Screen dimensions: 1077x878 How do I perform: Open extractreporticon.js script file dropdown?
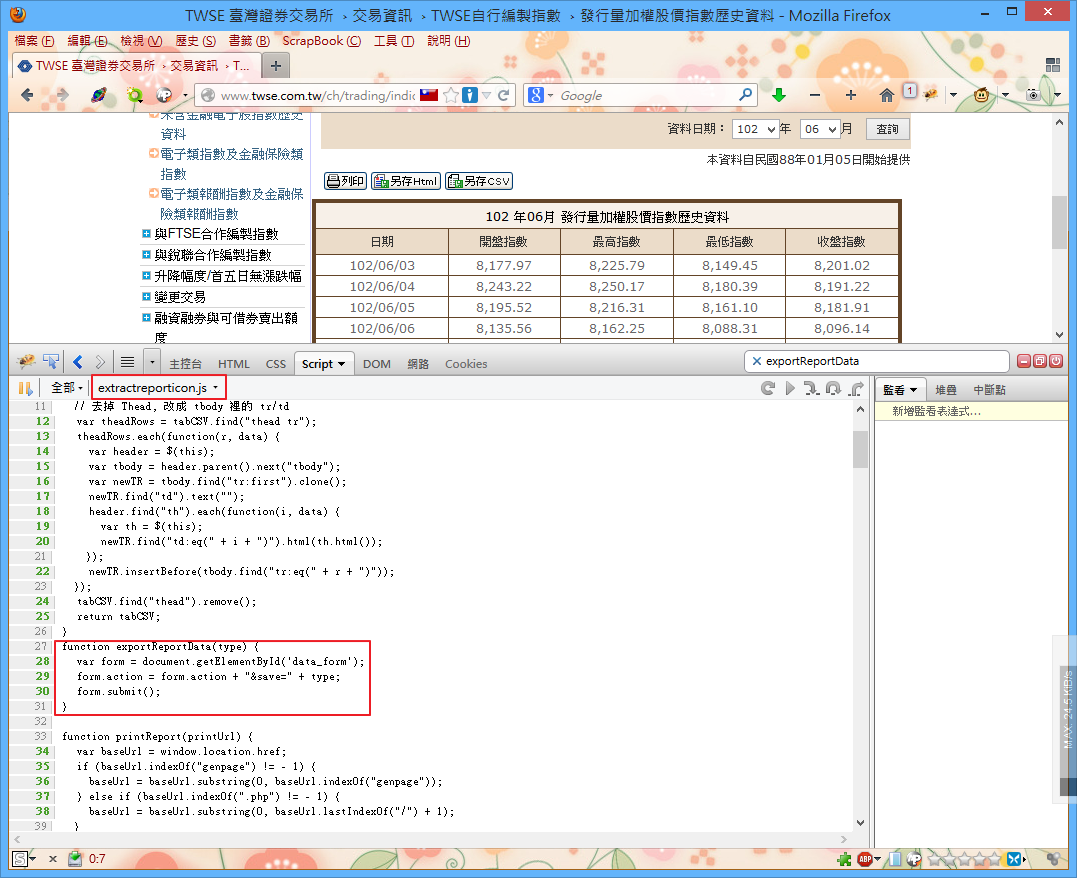(x=158, y=388)
